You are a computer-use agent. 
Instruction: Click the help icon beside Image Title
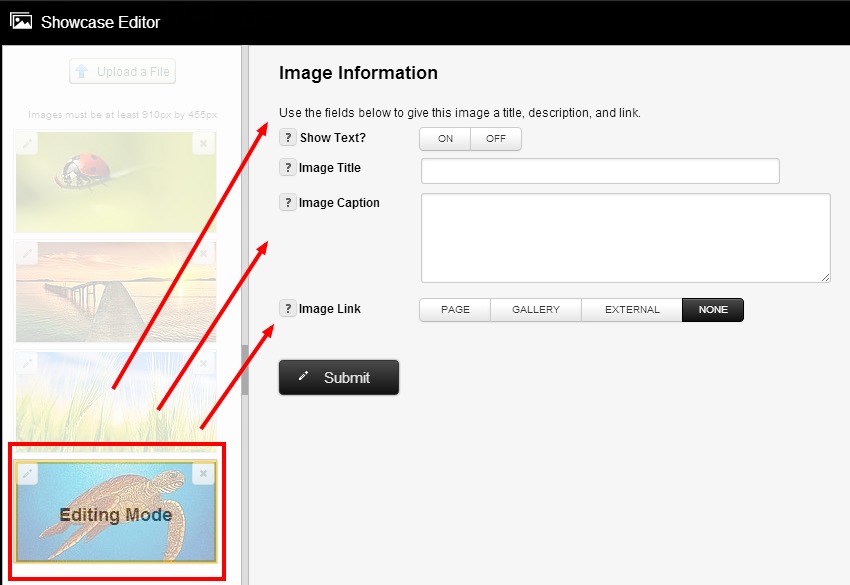288,168
